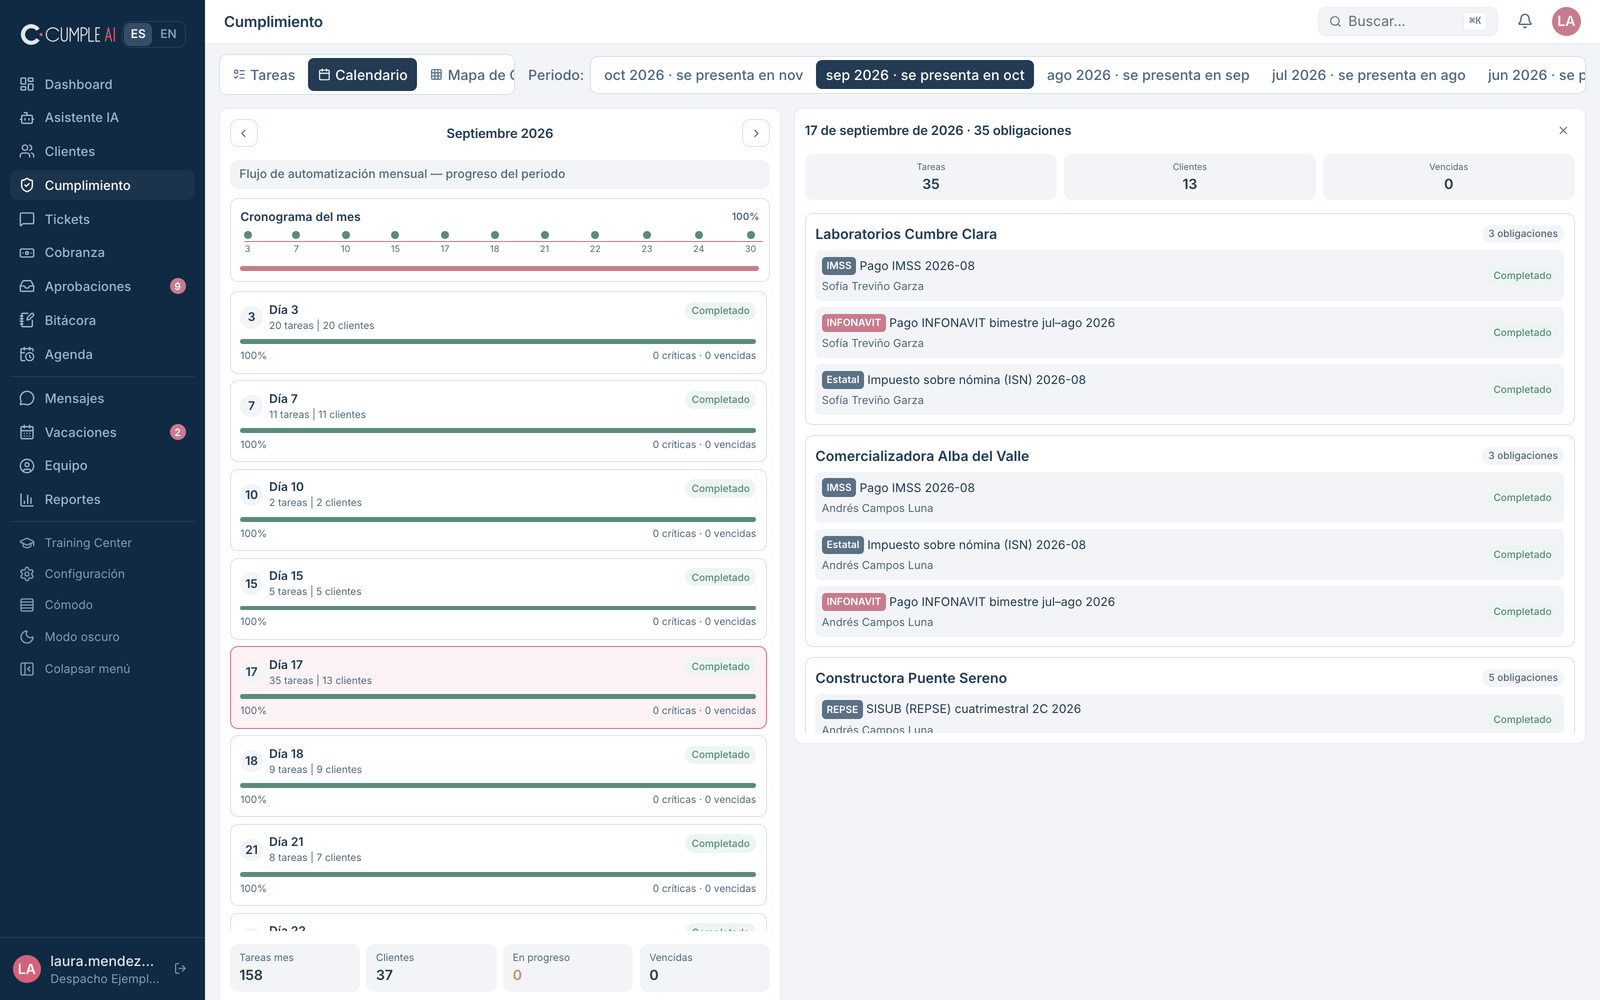This screenshot has height=1000, width=1600.
Task: Open the Cumplimiento sidebar item
Action: tap(102, 185)
